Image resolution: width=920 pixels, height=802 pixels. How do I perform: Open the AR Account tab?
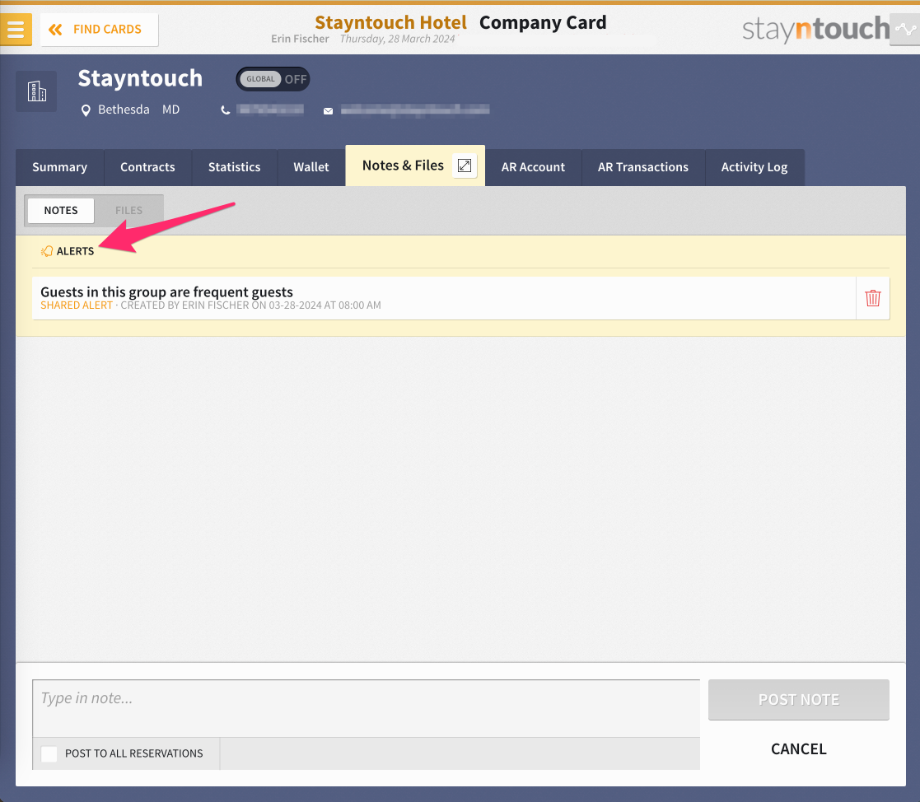[533, 167]
